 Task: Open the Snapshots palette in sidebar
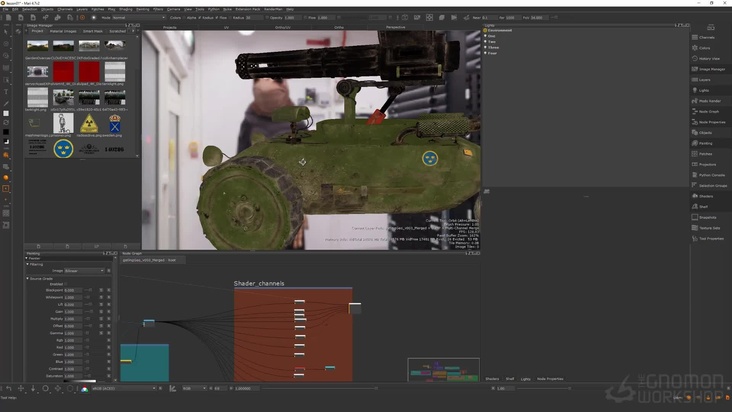707,217
